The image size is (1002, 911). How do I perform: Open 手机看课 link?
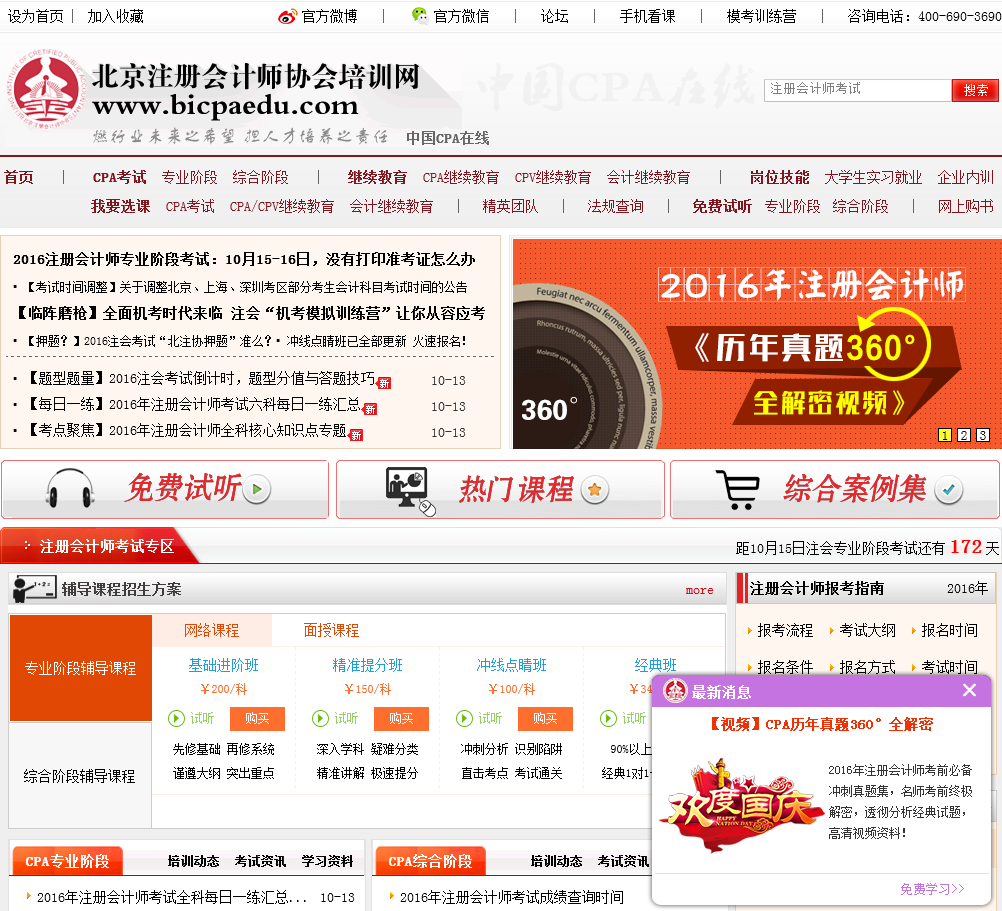click(x=647, y=16)
